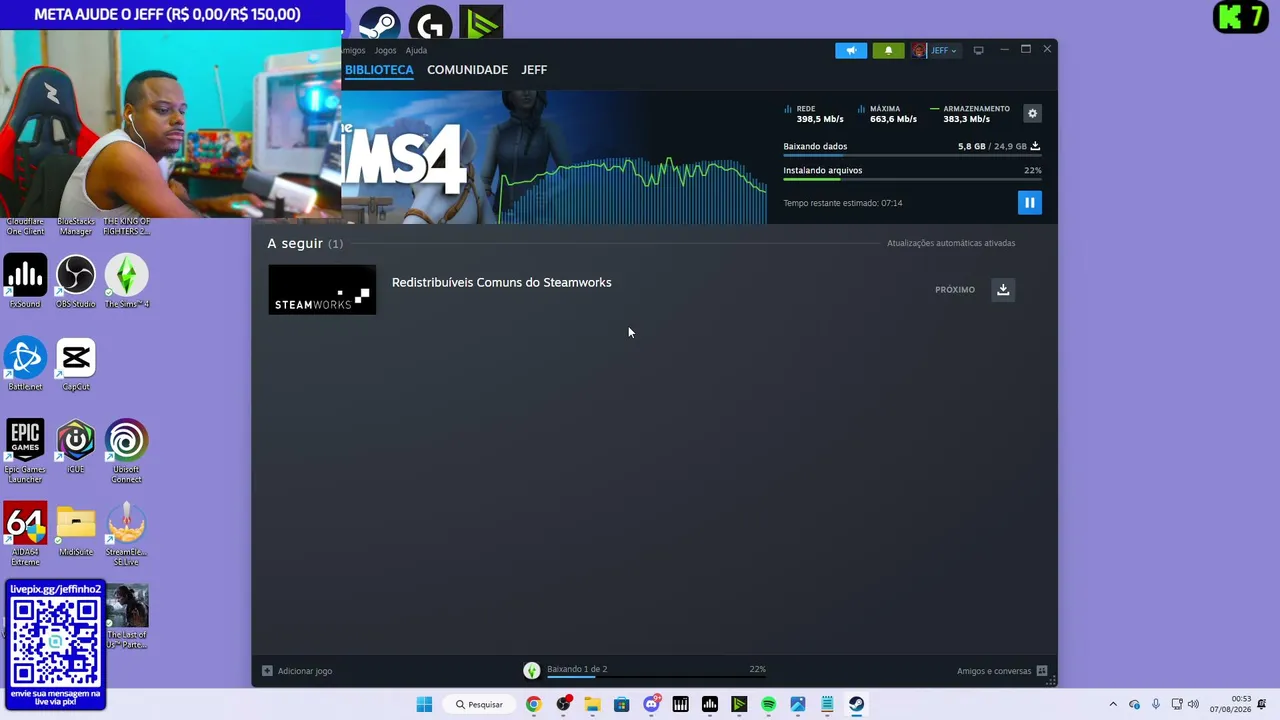
Task: Select iCUE desktop shortcut
Action: click(x=76, y=447)
